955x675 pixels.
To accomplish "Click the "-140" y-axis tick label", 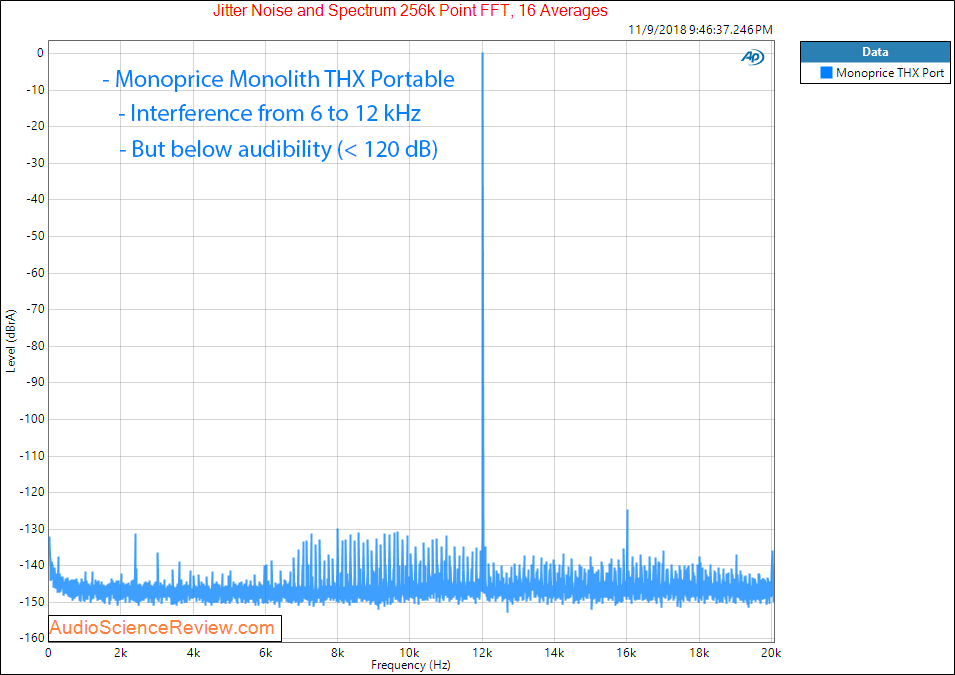I will pos(32,565).
